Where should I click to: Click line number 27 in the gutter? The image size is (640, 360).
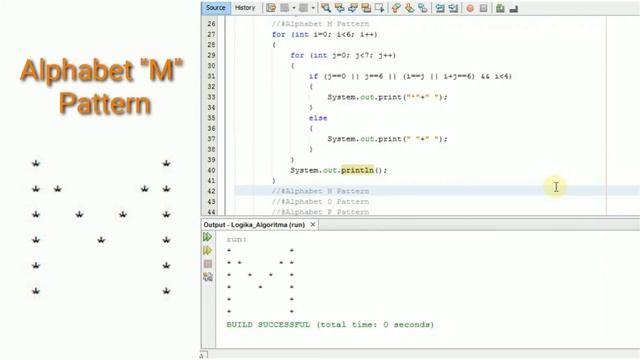pyautogui.click(x=211, y=34)
